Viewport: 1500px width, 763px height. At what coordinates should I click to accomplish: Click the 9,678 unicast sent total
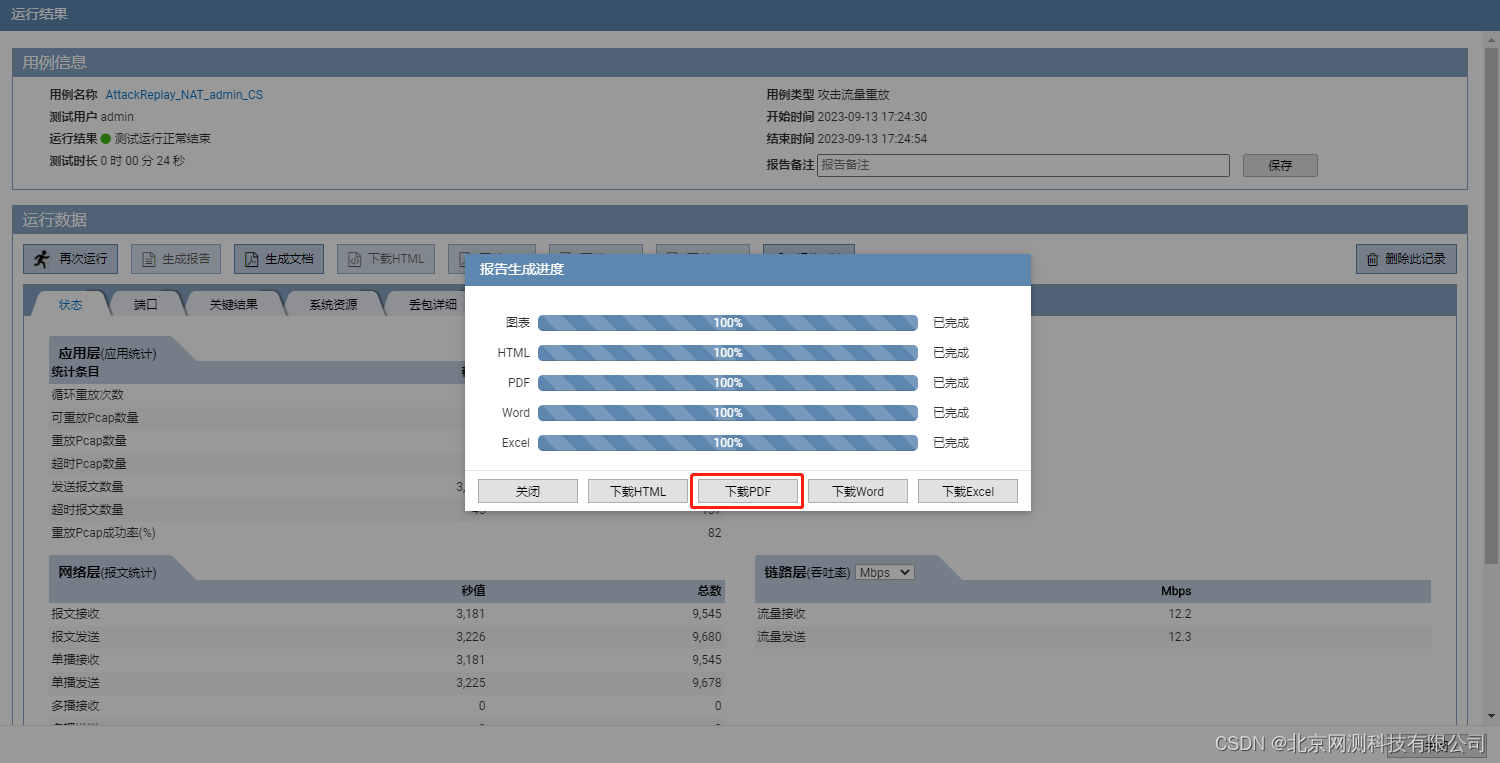[x=706, y=683]
